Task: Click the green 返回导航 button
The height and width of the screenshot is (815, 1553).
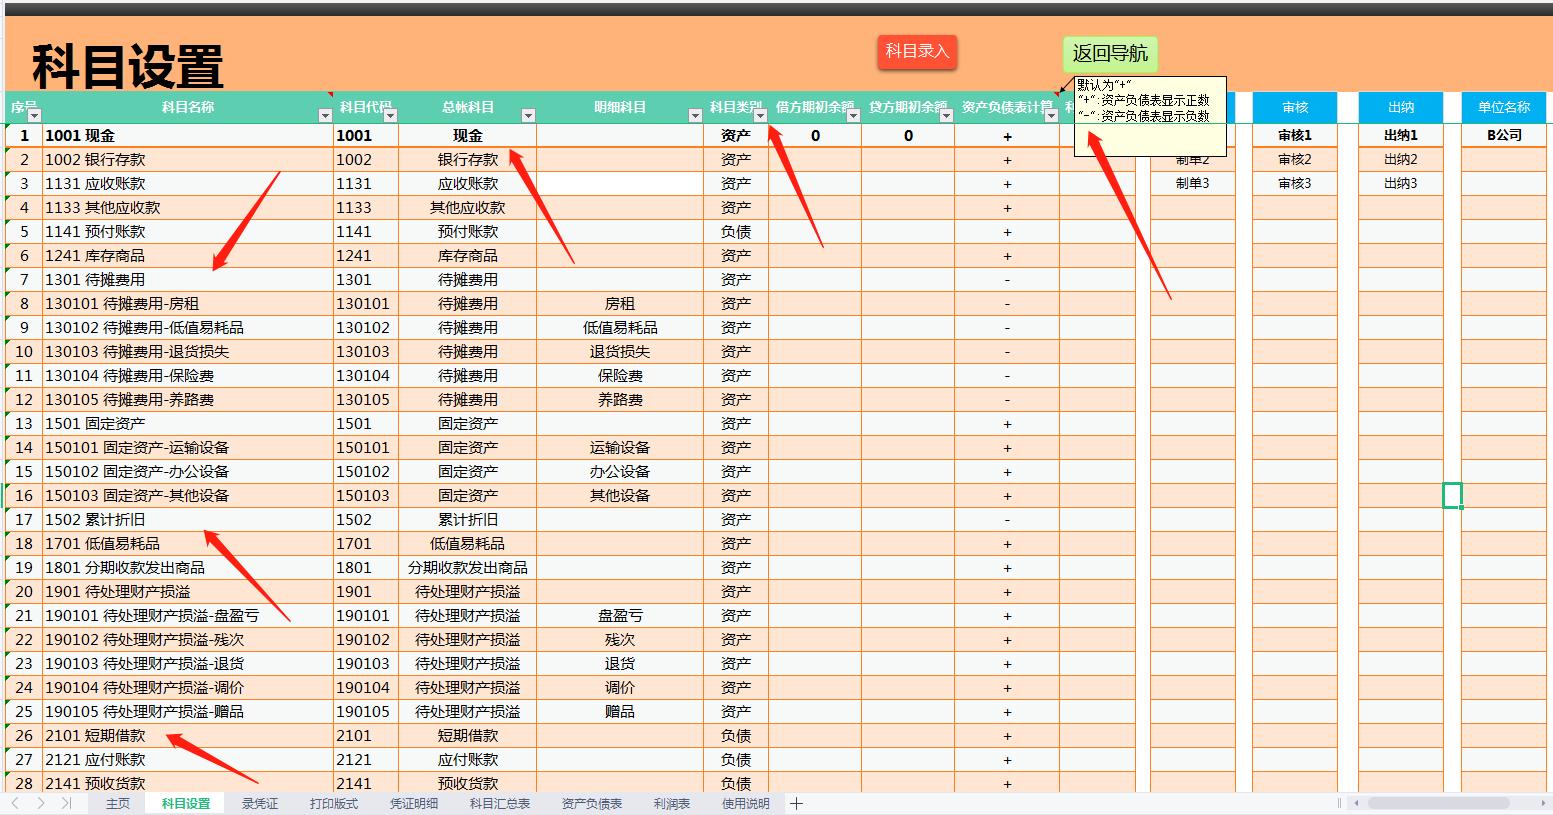Action: (x=1110, y=53)
